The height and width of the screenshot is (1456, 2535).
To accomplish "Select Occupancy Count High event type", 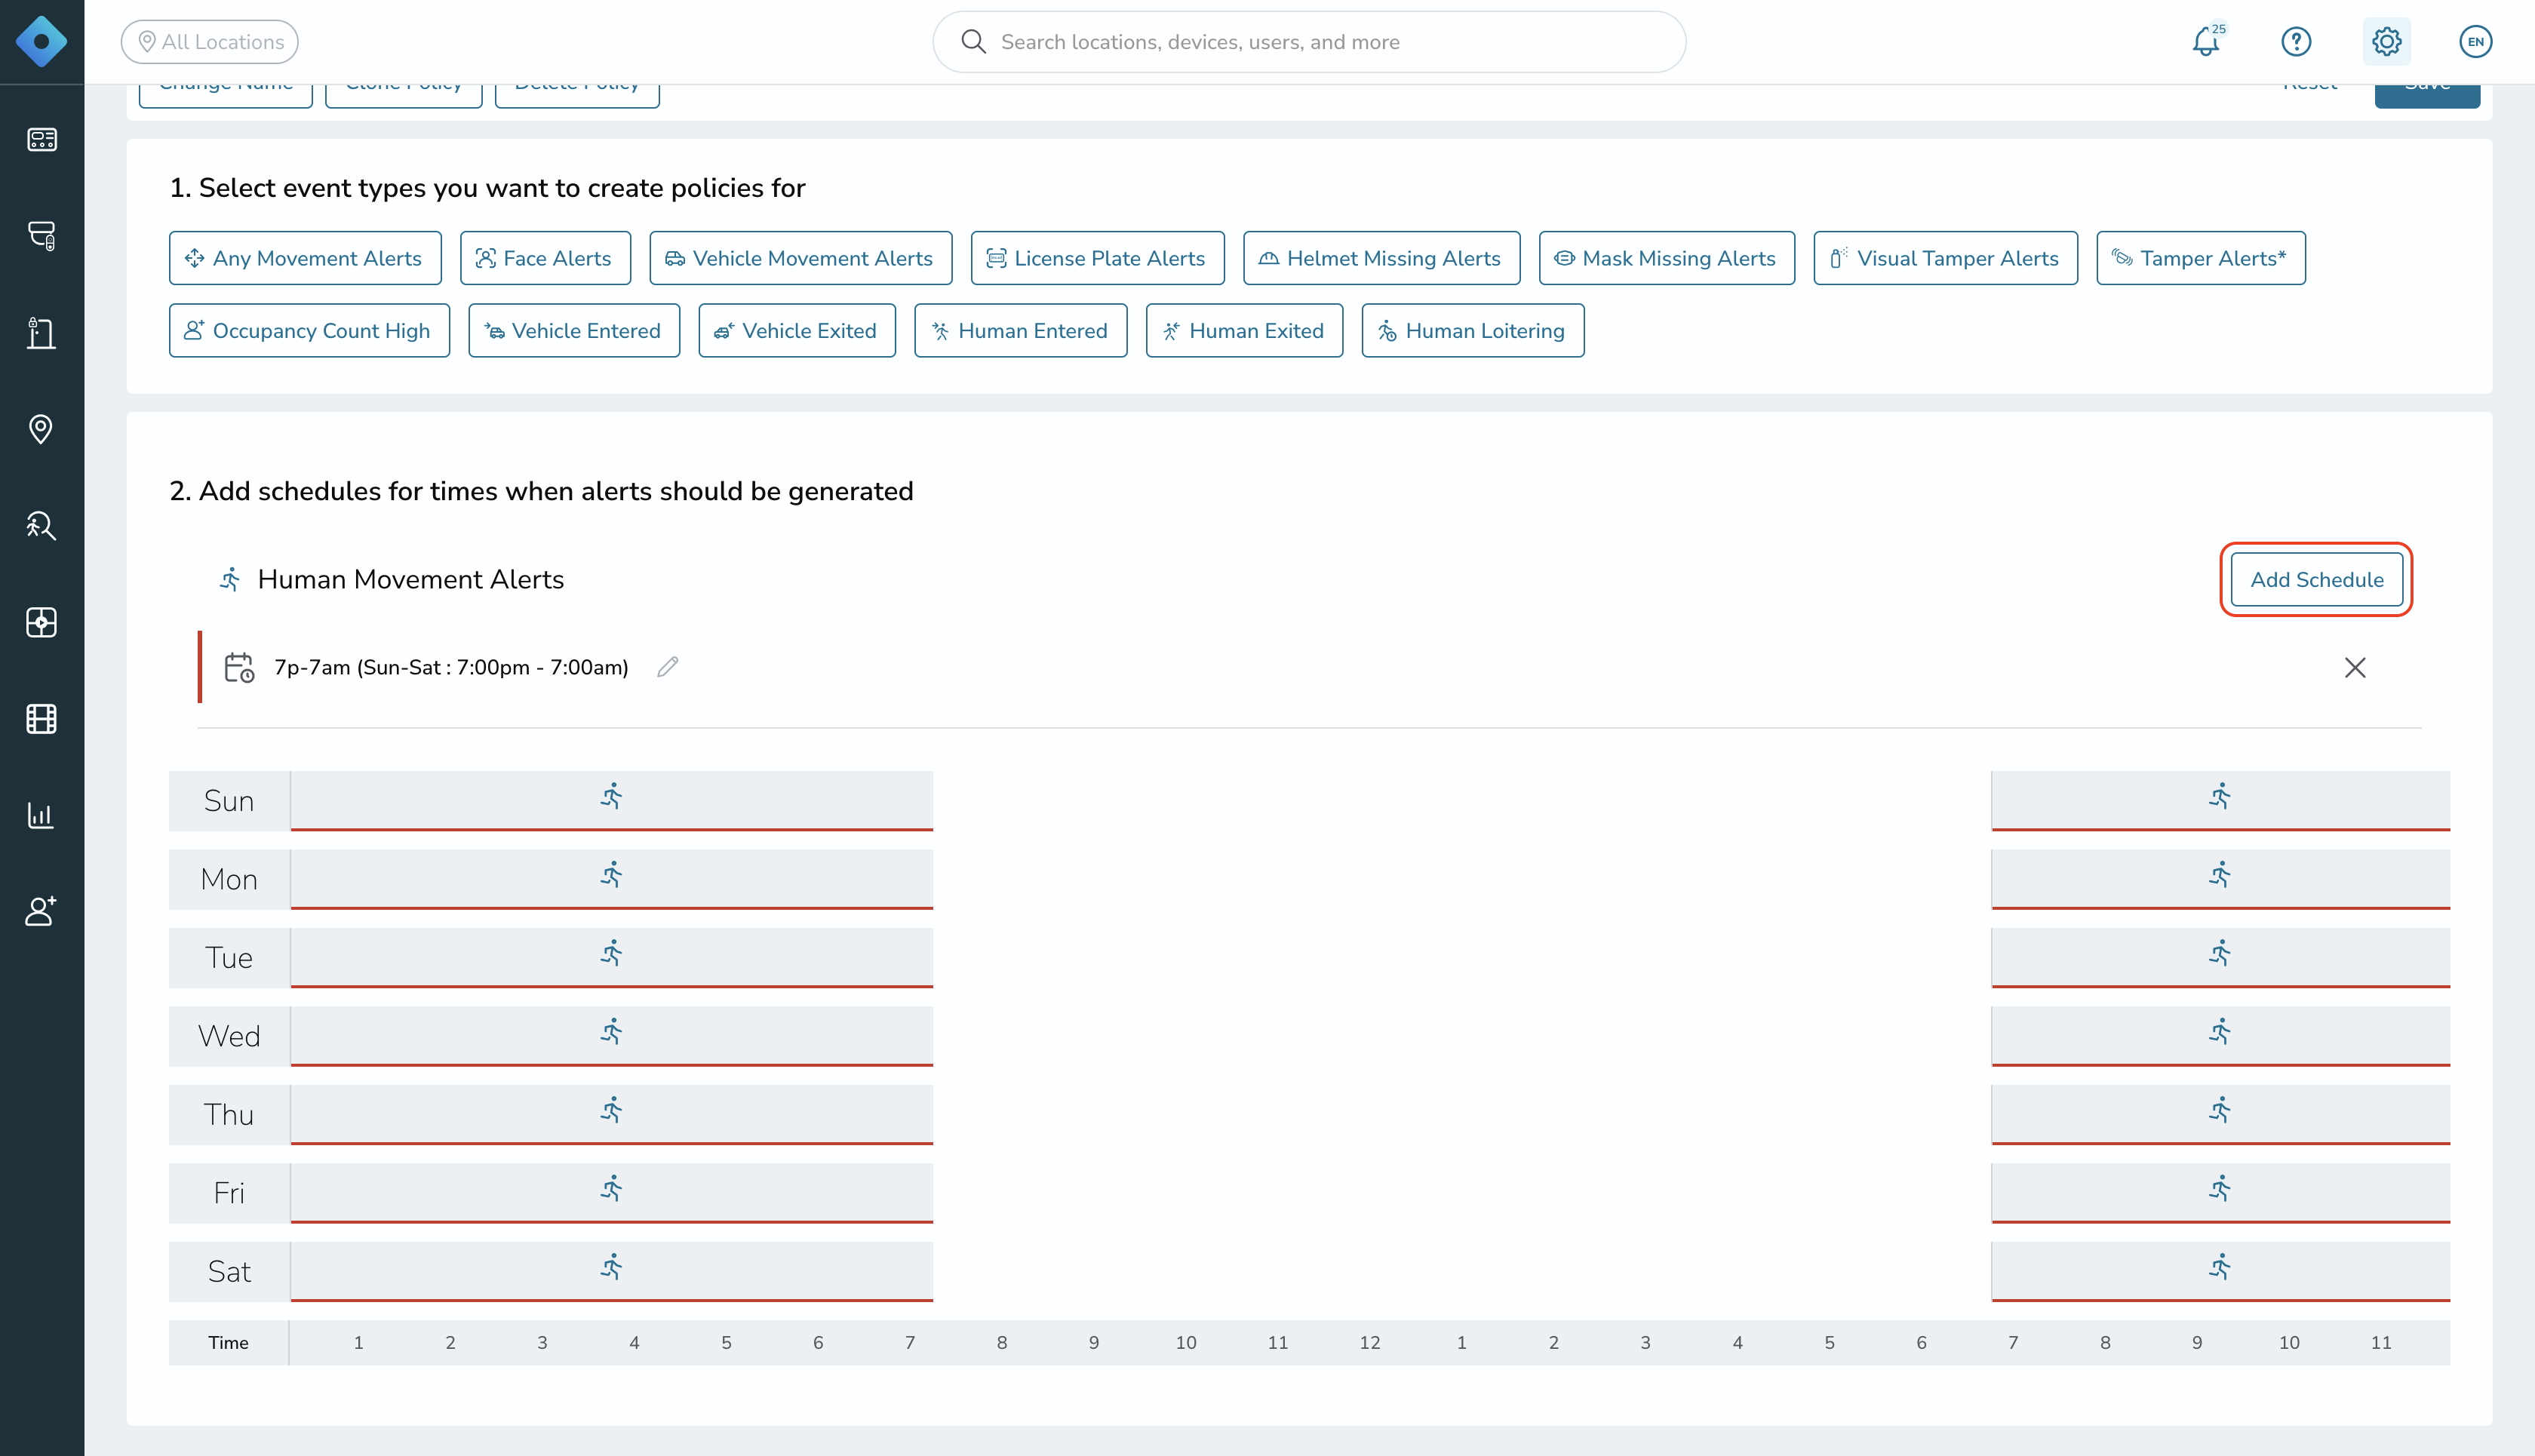I will point(309,331).
